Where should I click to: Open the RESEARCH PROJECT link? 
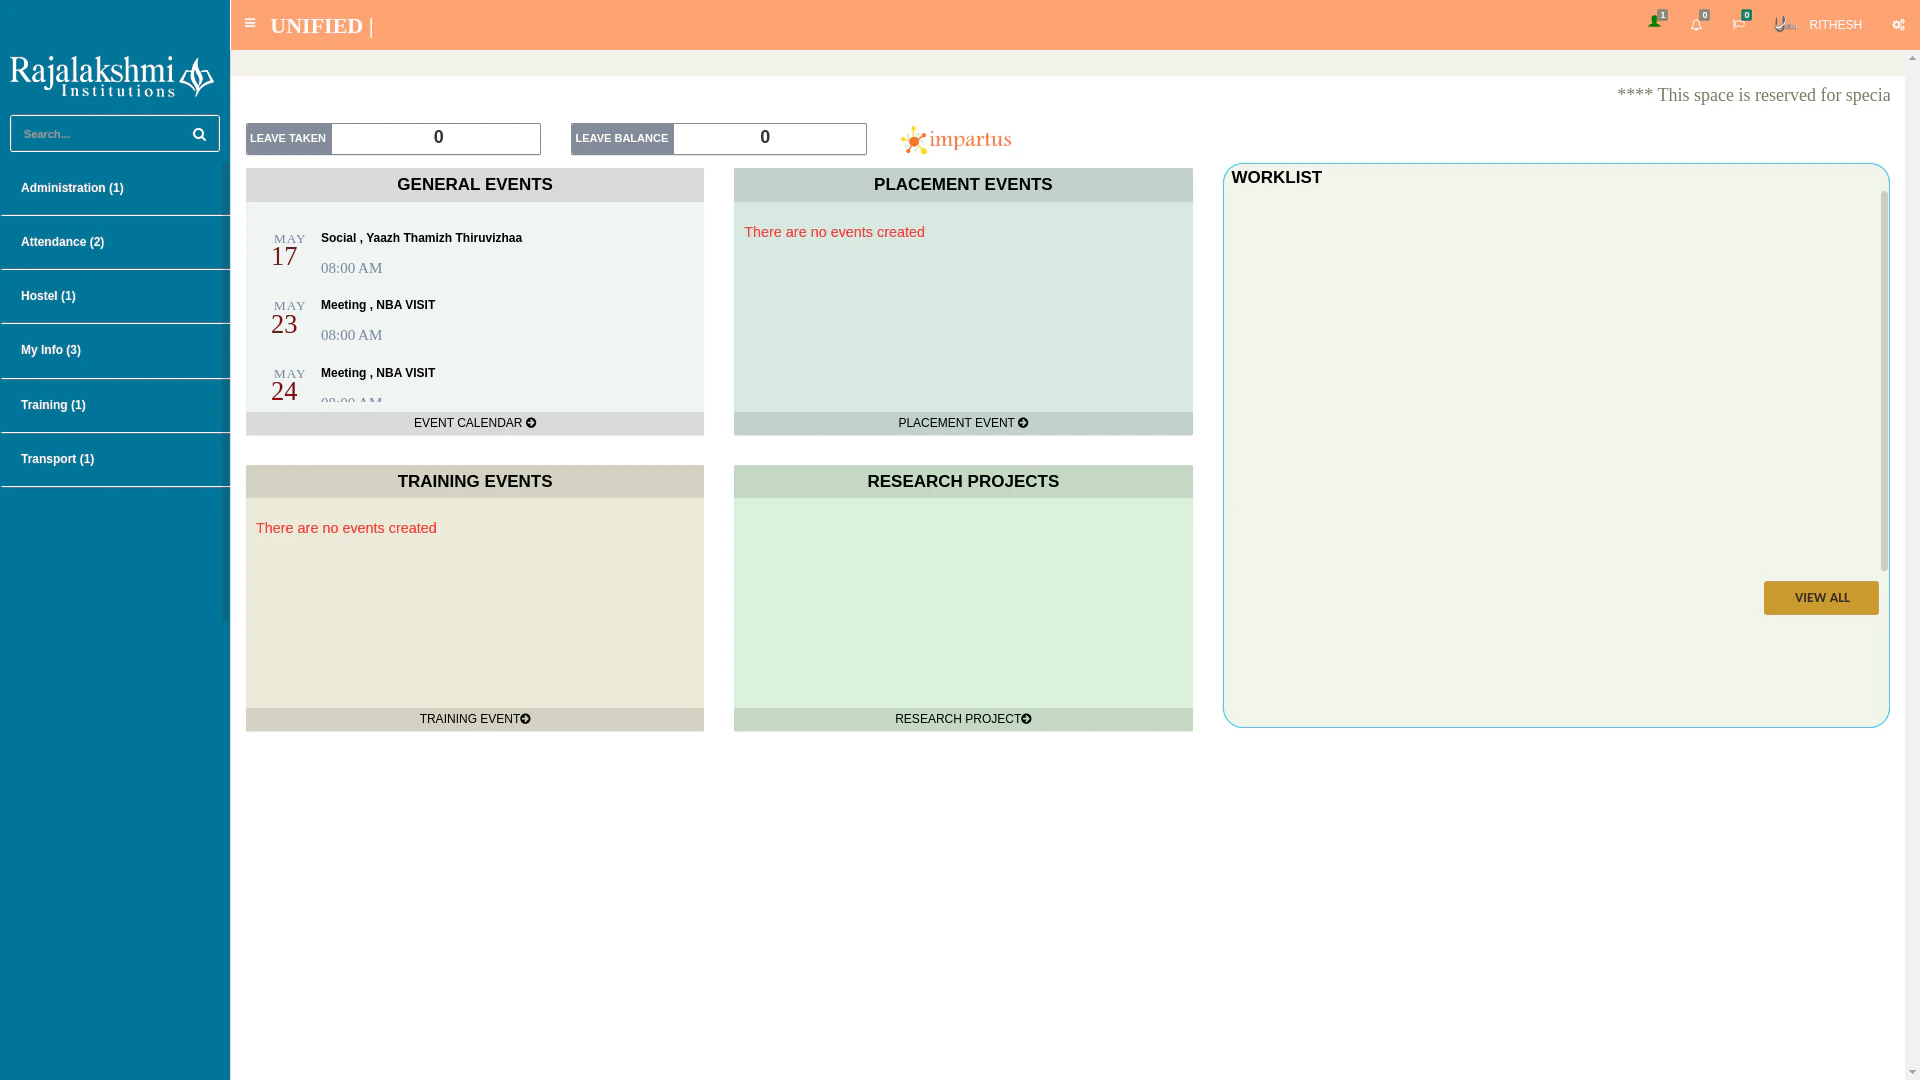pos(963,719)
